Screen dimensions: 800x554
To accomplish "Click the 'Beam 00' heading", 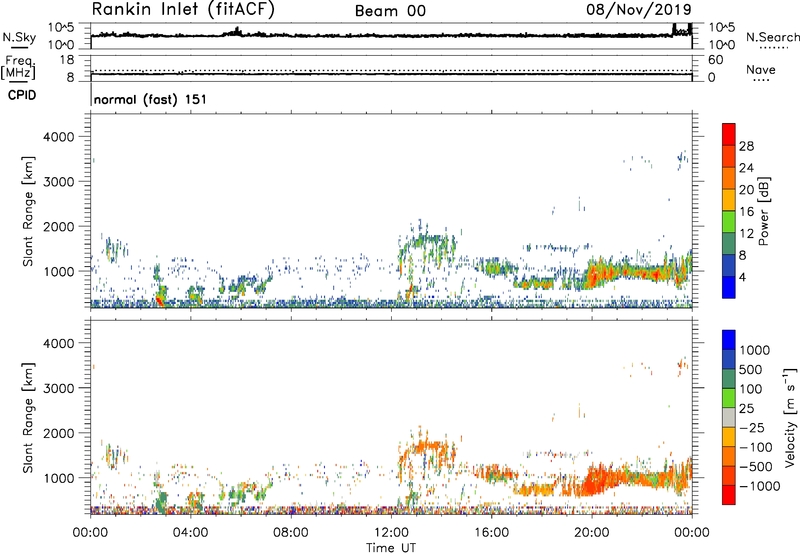I will pos(390,11).
